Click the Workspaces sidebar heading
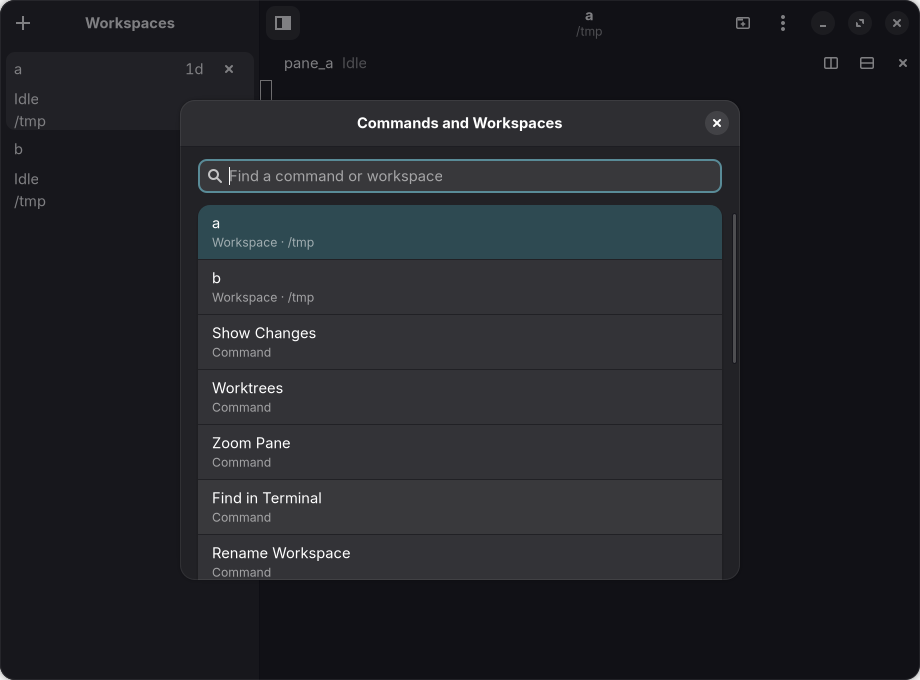 (130, 23)
